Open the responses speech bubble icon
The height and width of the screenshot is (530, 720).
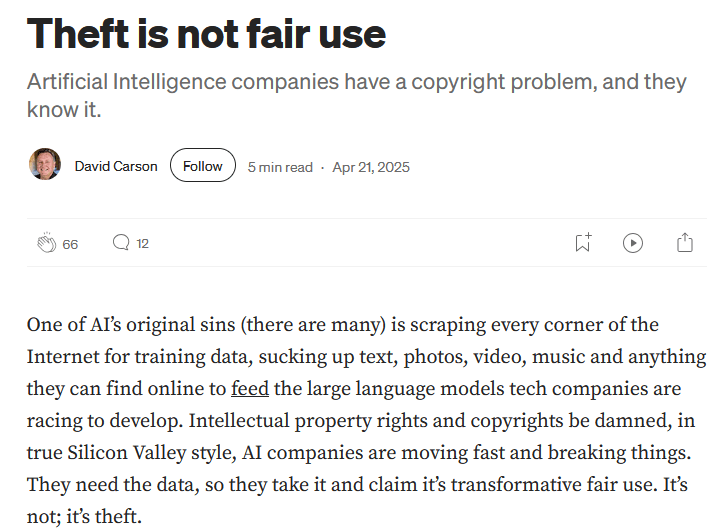[121, 242]
